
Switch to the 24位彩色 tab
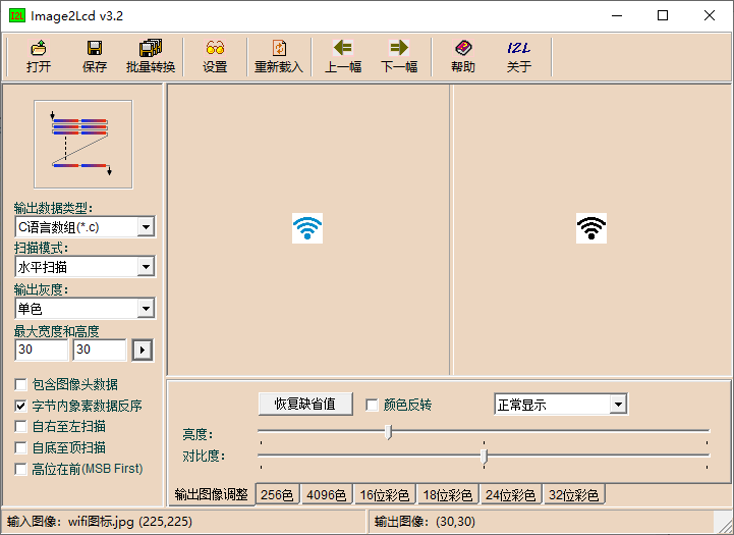pos(511,495)
